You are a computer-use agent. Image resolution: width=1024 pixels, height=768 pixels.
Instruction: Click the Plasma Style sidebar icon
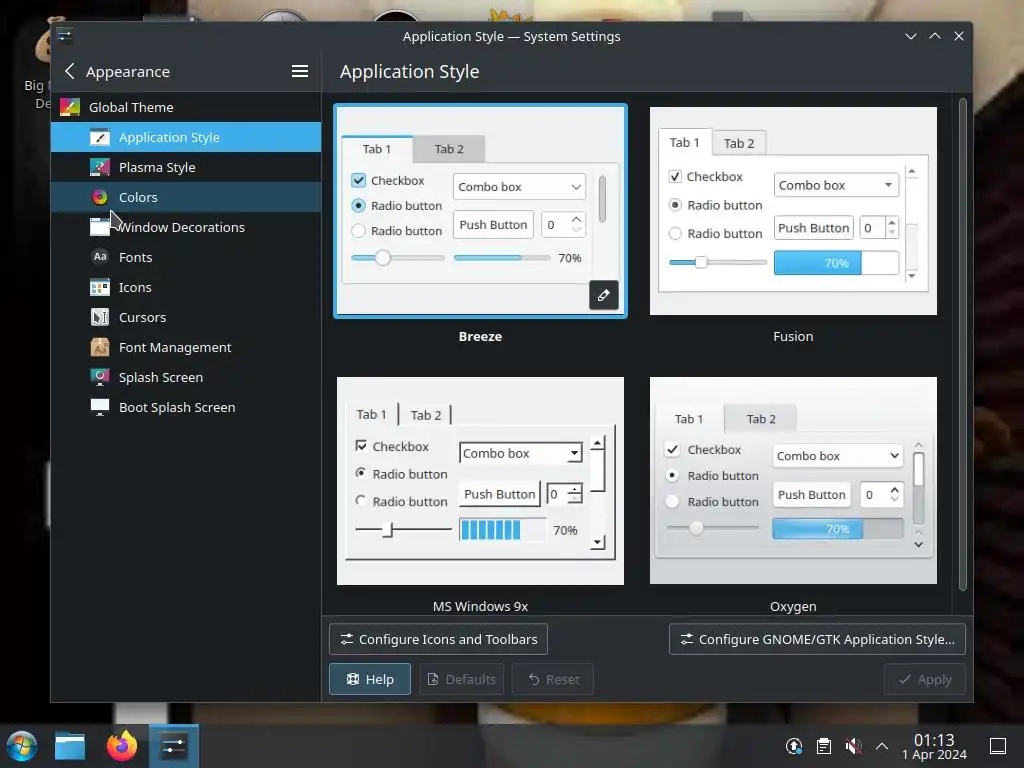tap(99, 167)
